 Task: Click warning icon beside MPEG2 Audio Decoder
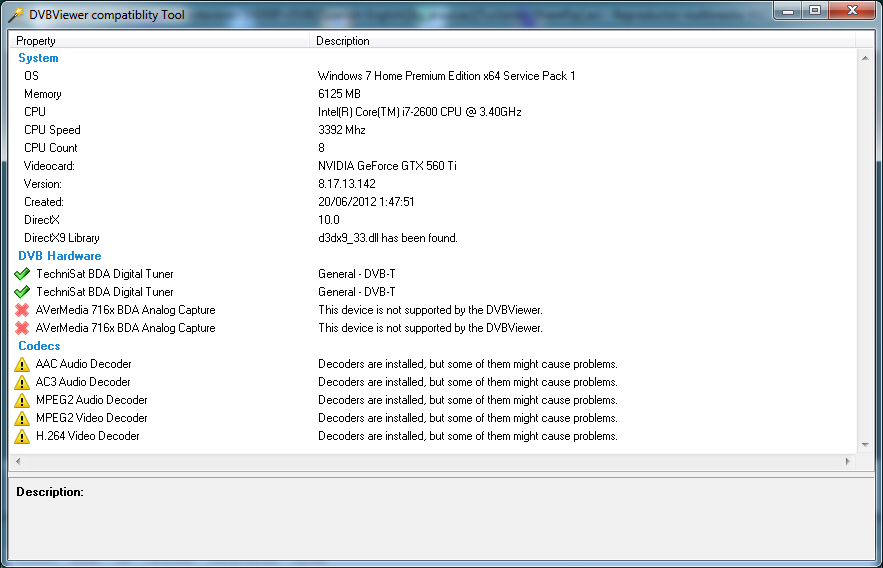tap(22, 400)
